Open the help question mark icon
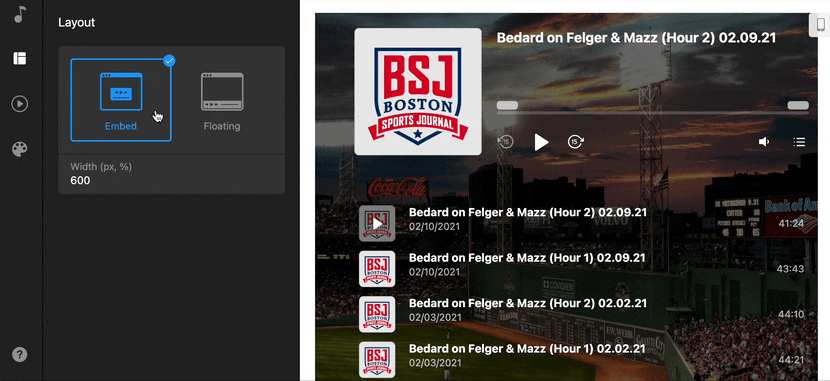830x381 pixels. 20,354
